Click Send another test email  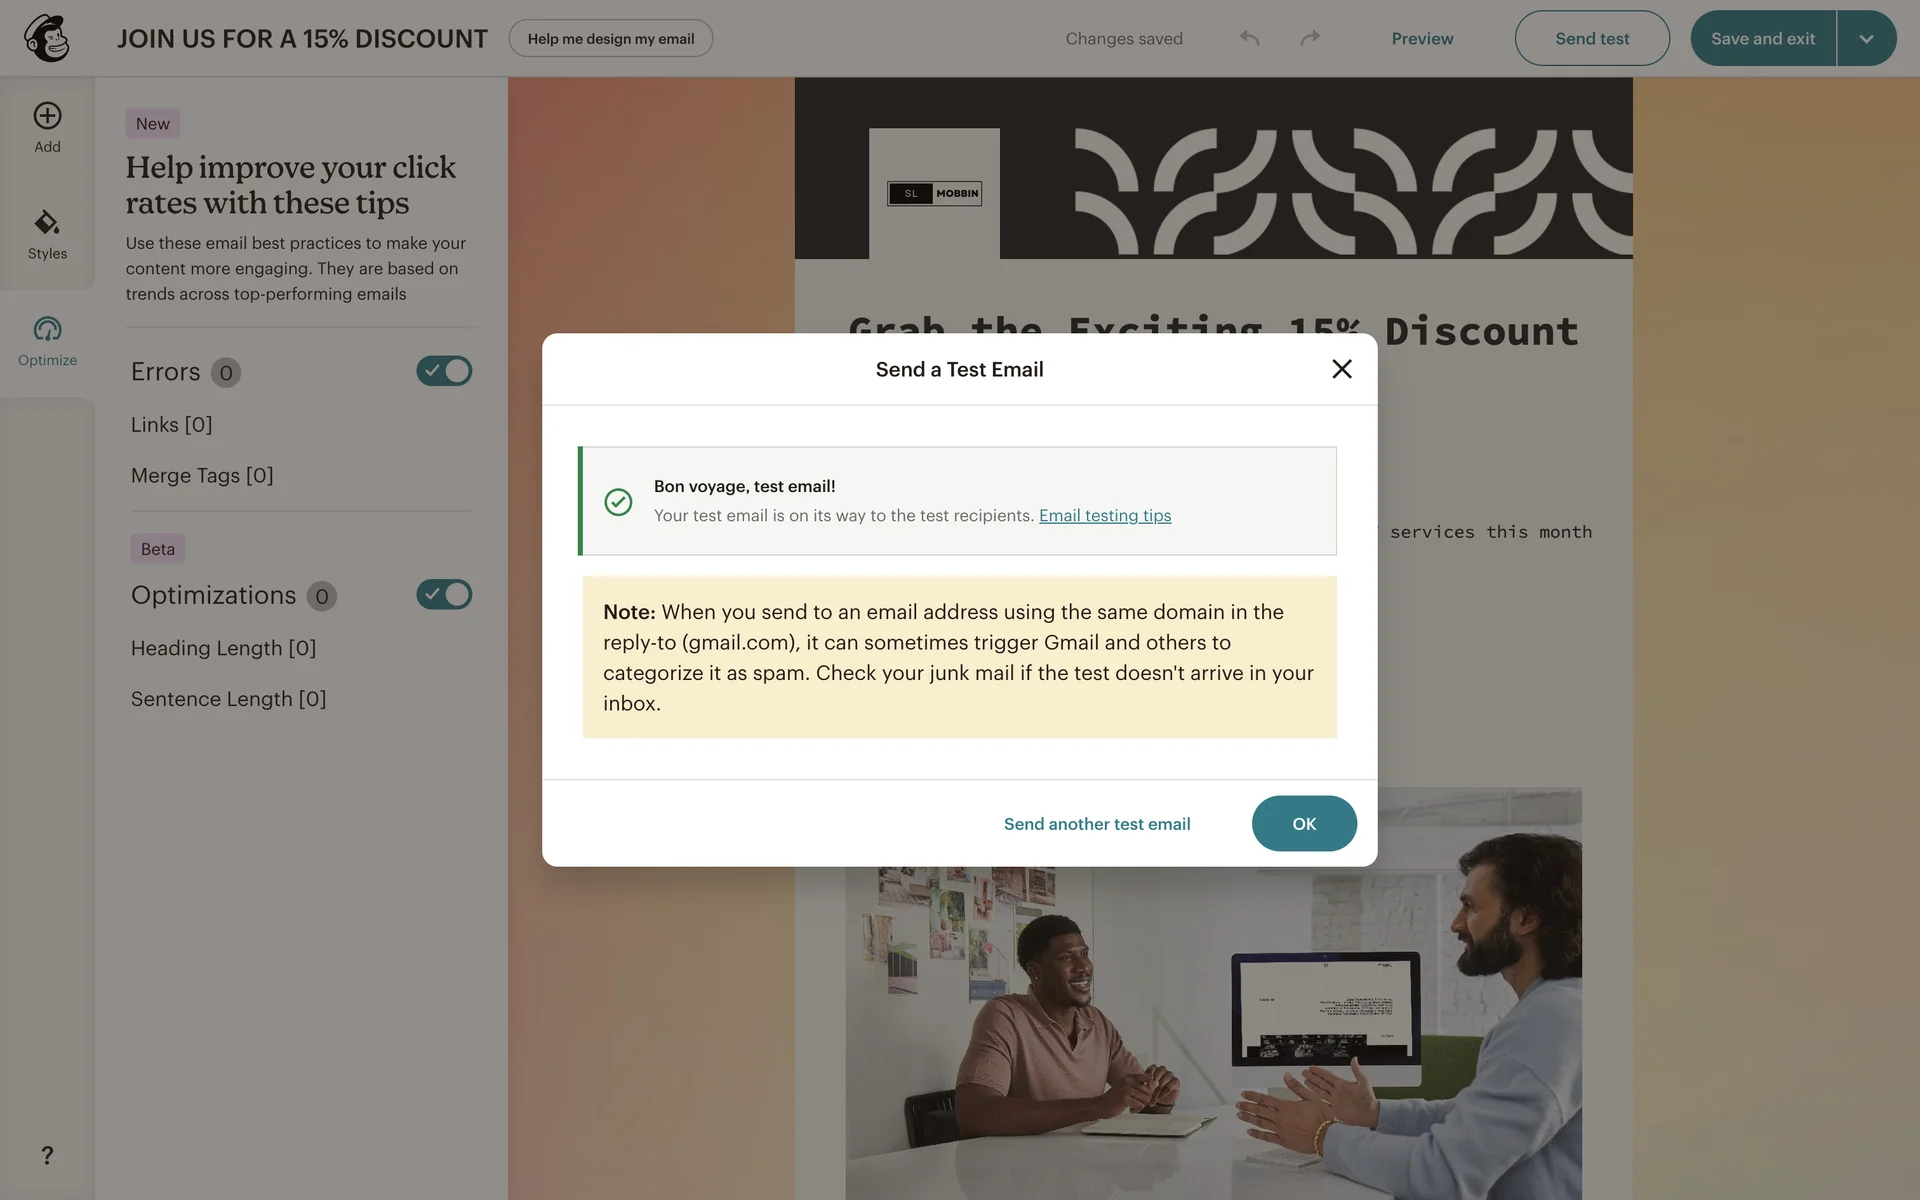point(1097,824)
